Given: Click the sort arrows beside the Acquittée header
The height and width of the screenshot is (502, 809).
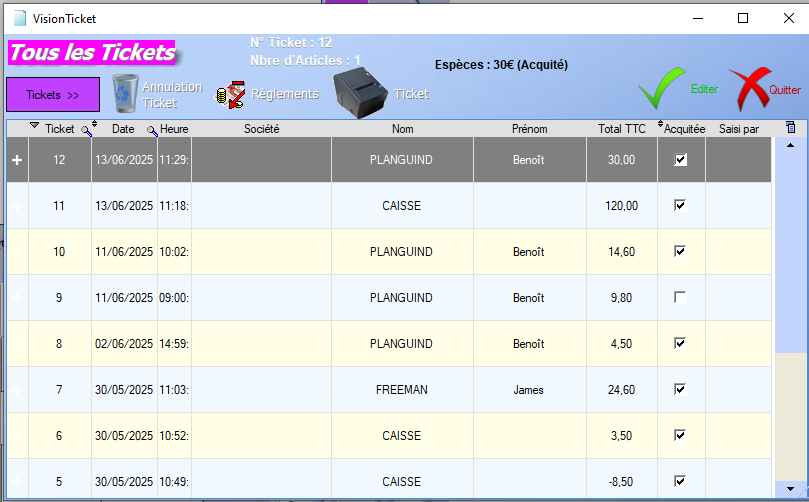Looking at the screenshot, I should 660,126.
